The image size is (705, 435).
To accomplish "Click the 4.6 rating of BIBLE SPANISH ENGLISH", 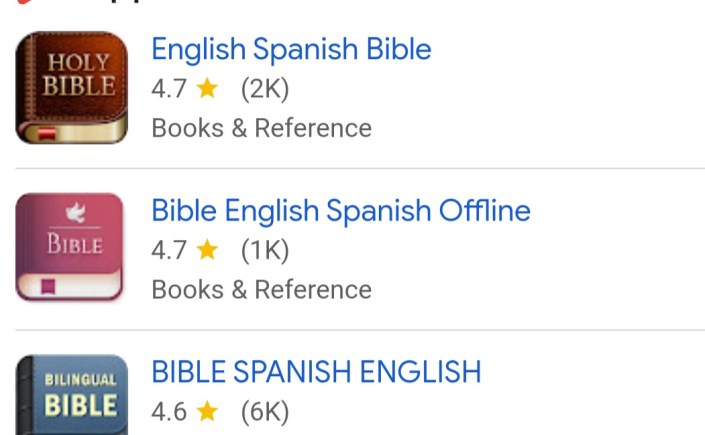I will (168, 411).
